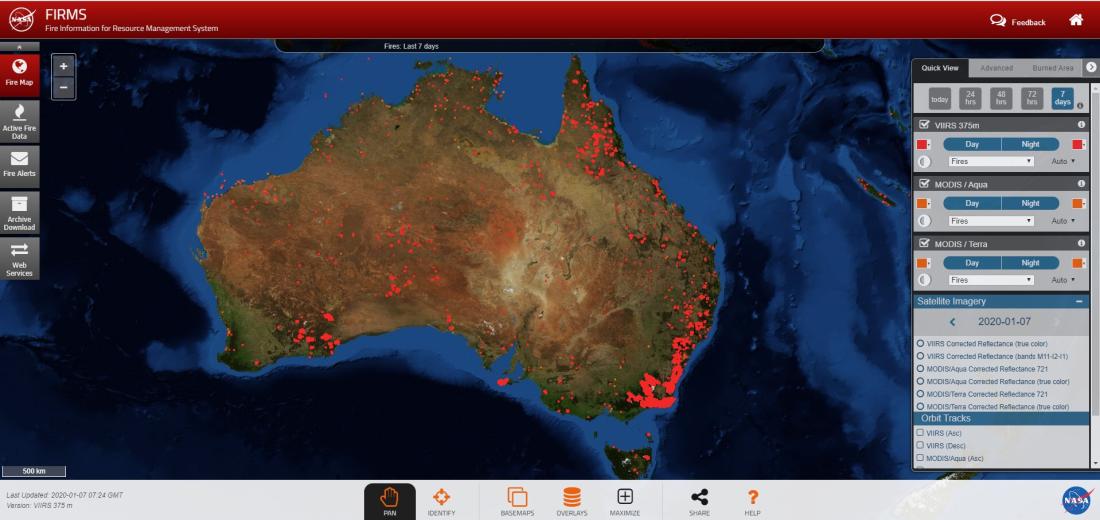This screenshot has width=1100, height=520.
Task: Select 7 days time range
Action: (x=1062, y=99)
